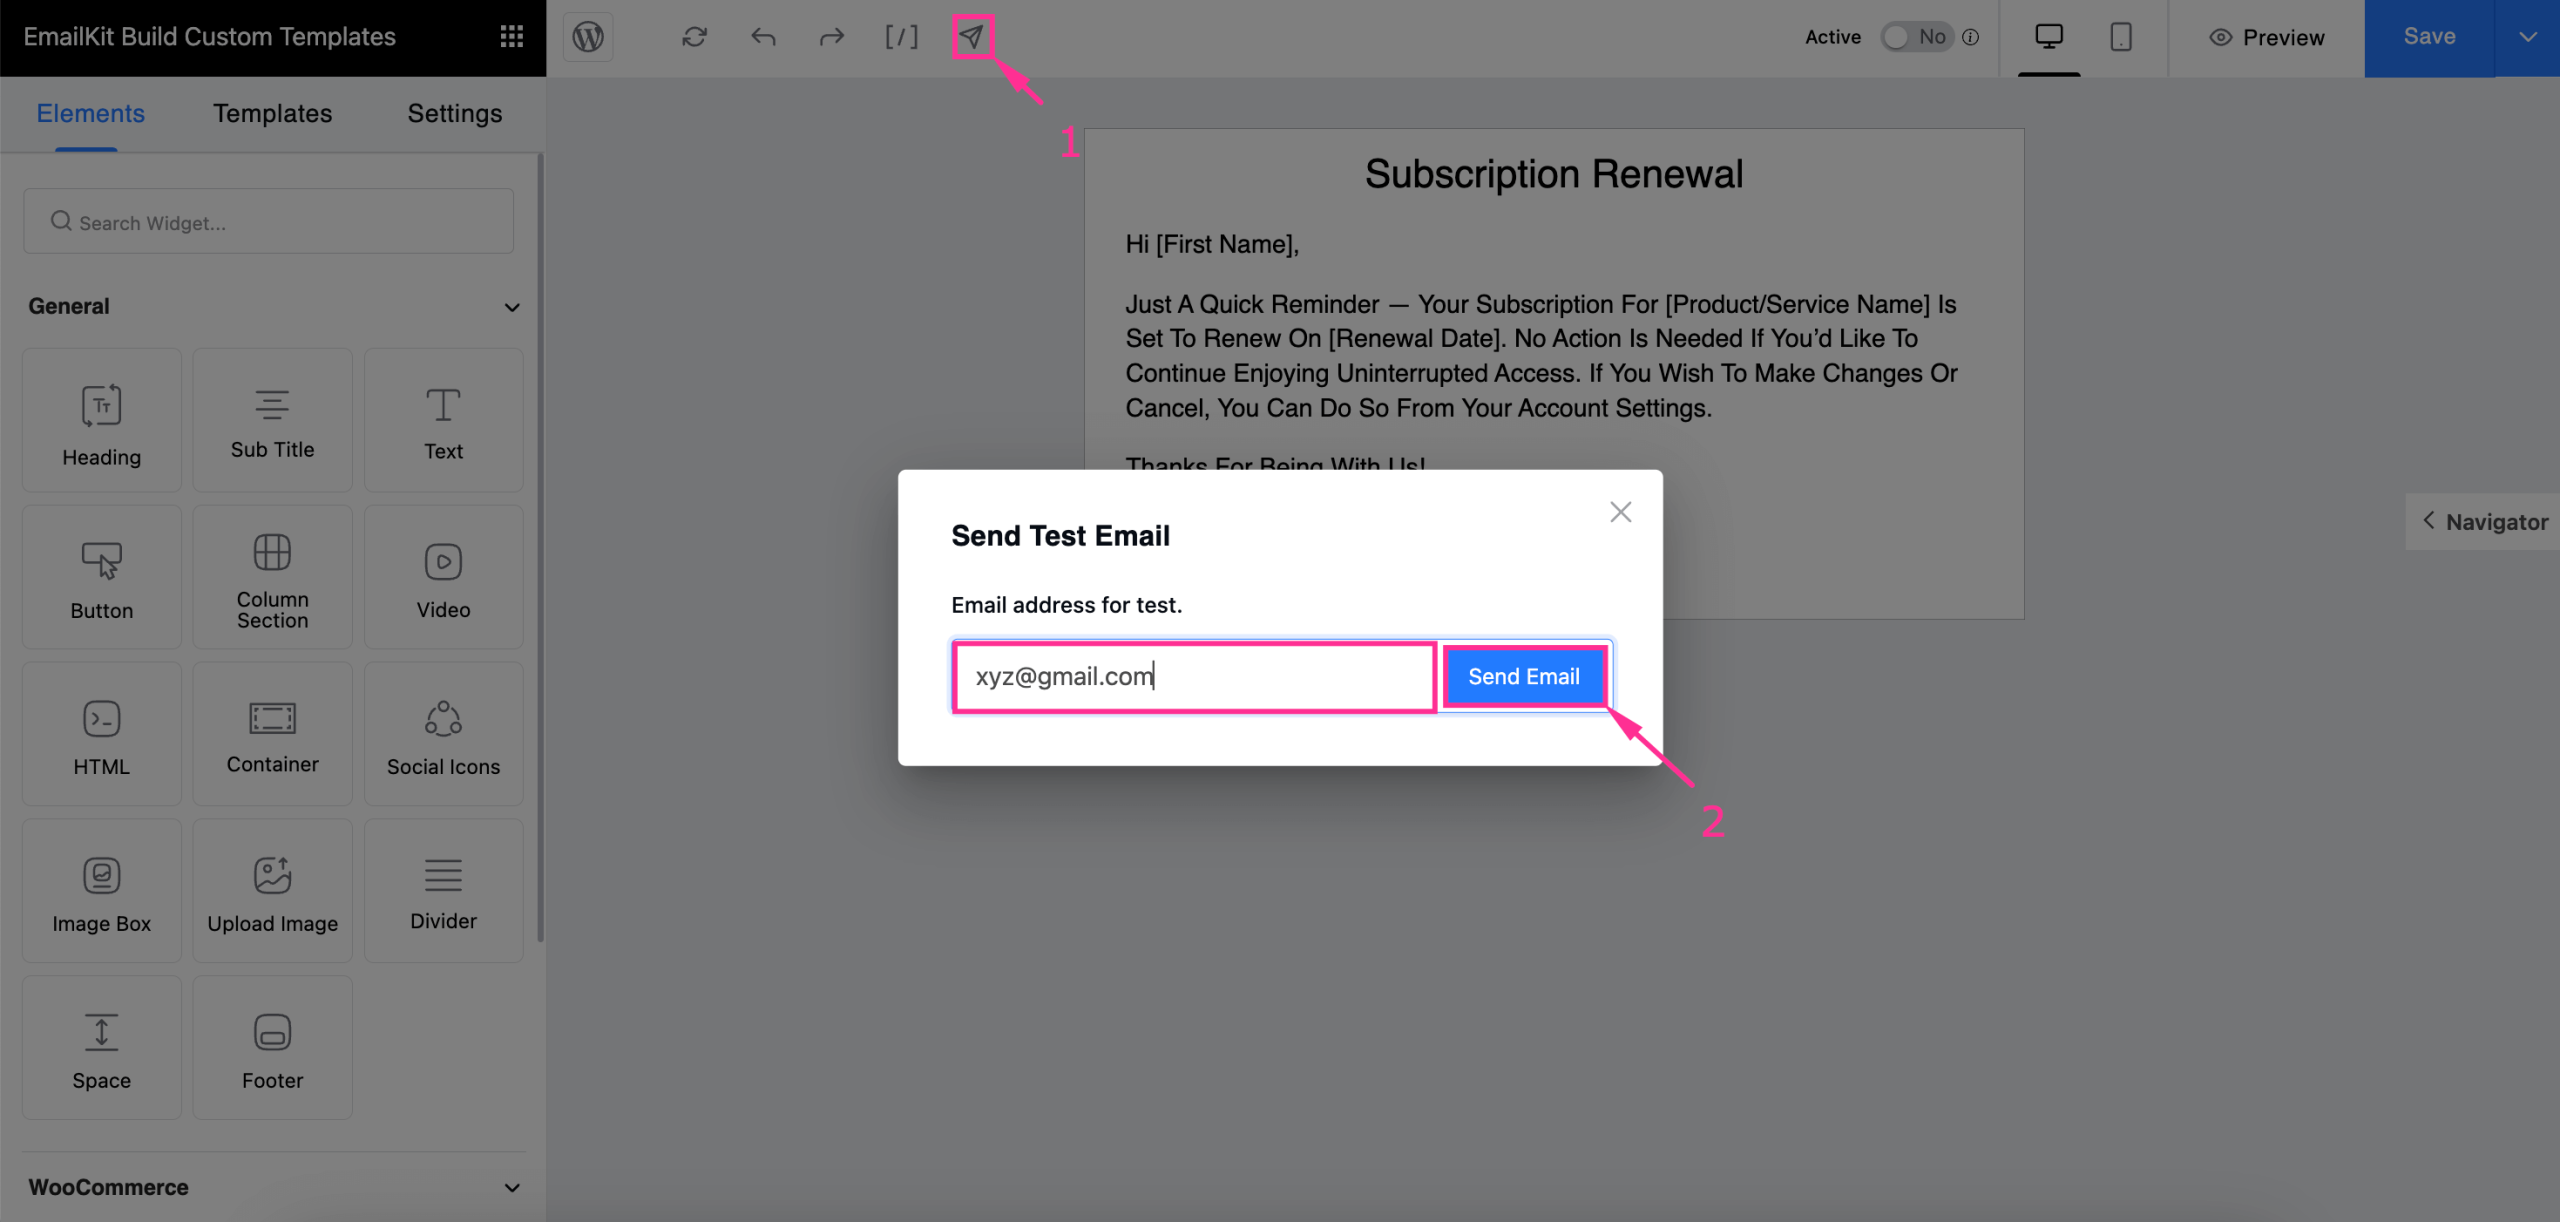The height and width of the screenshot is (1222, 2560).
Task: Click the test email address field
Action: [x=1195, y=677]
